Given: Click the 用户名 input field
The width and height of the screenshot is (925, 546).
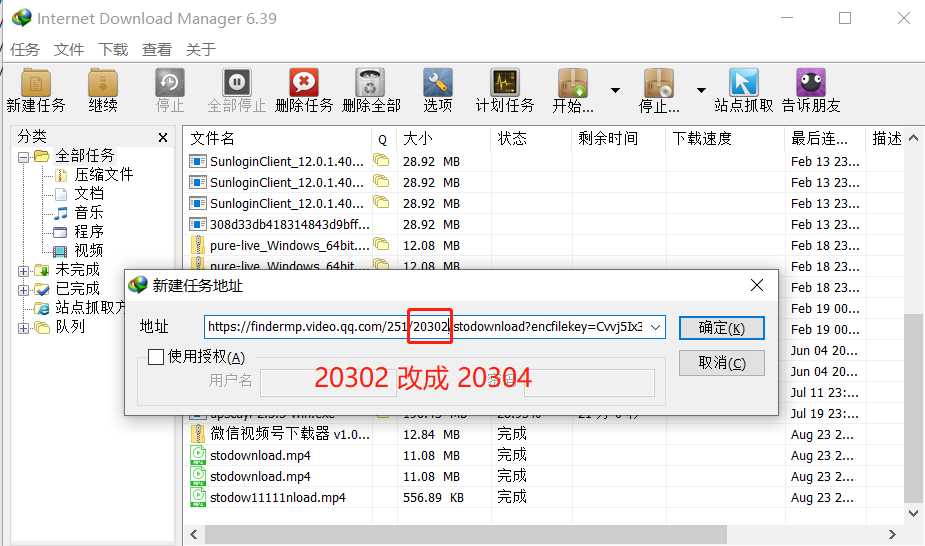Looking at the screenshot, I should tap(328, 383).
